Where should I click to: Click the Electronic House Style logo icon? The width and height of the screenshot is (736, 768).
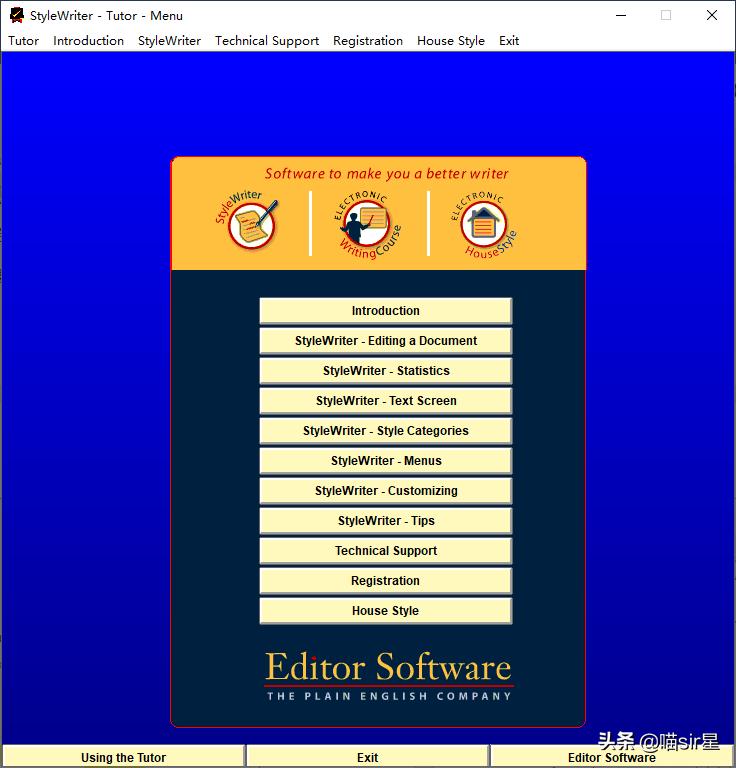coord(483,224)
